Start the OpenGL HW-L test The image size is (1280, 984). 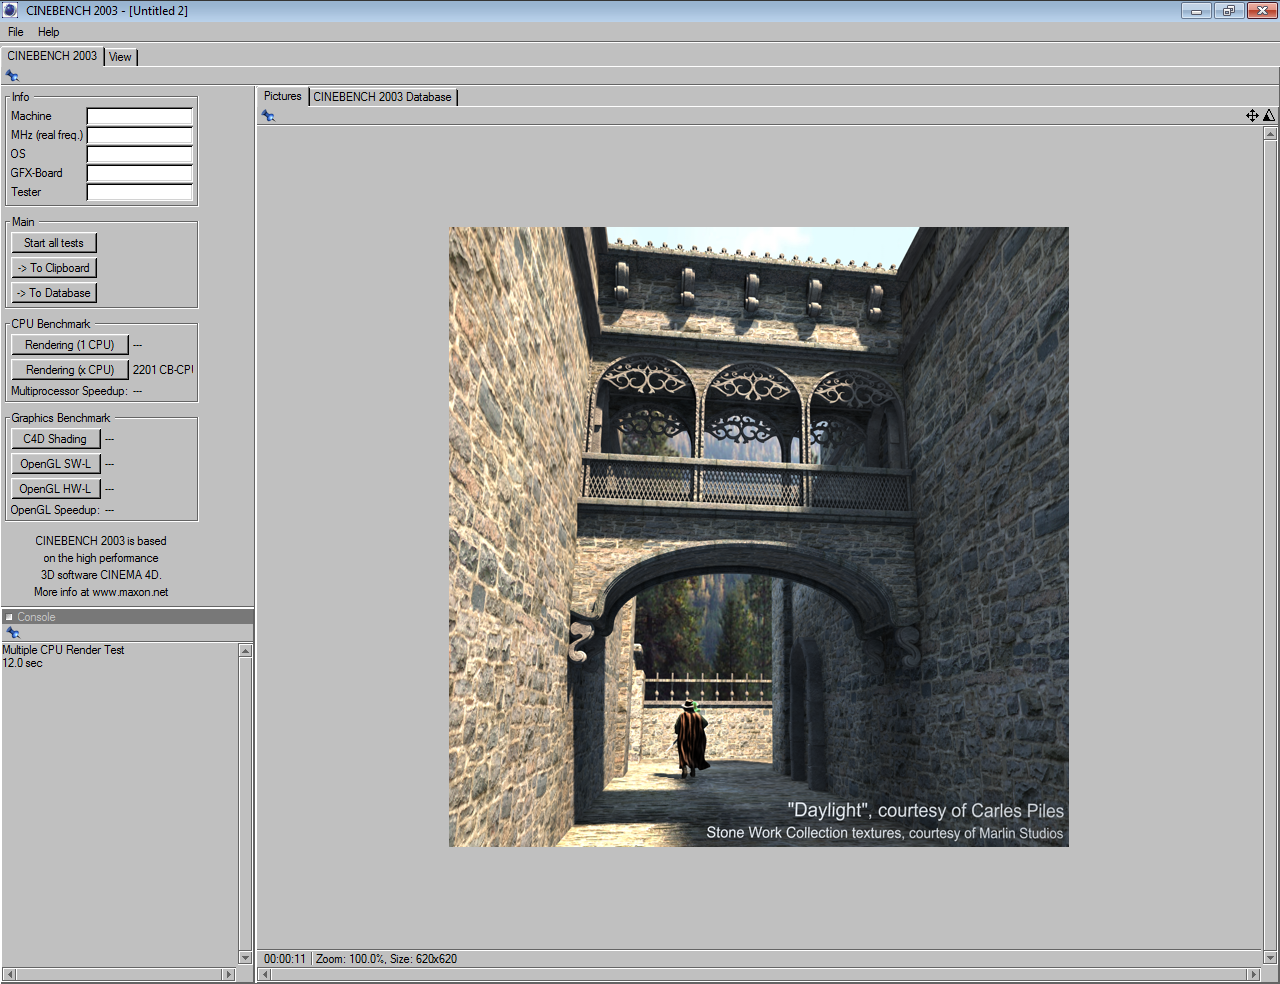click(x=56, y=489)
